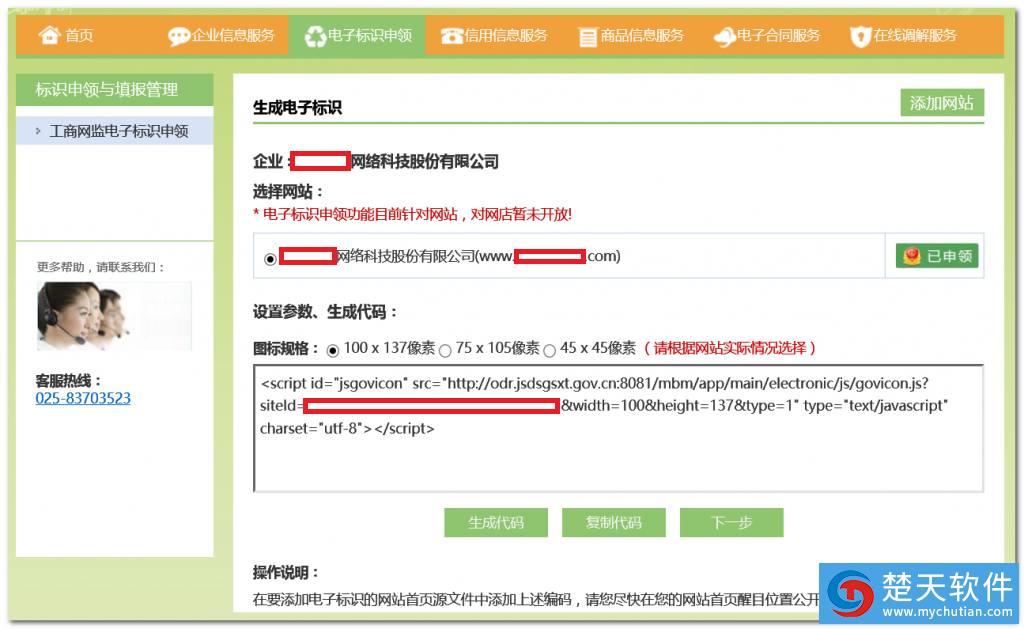The image size is (1024, 629).
Task: Click the 图标规格 label
Action: (285, 348)
